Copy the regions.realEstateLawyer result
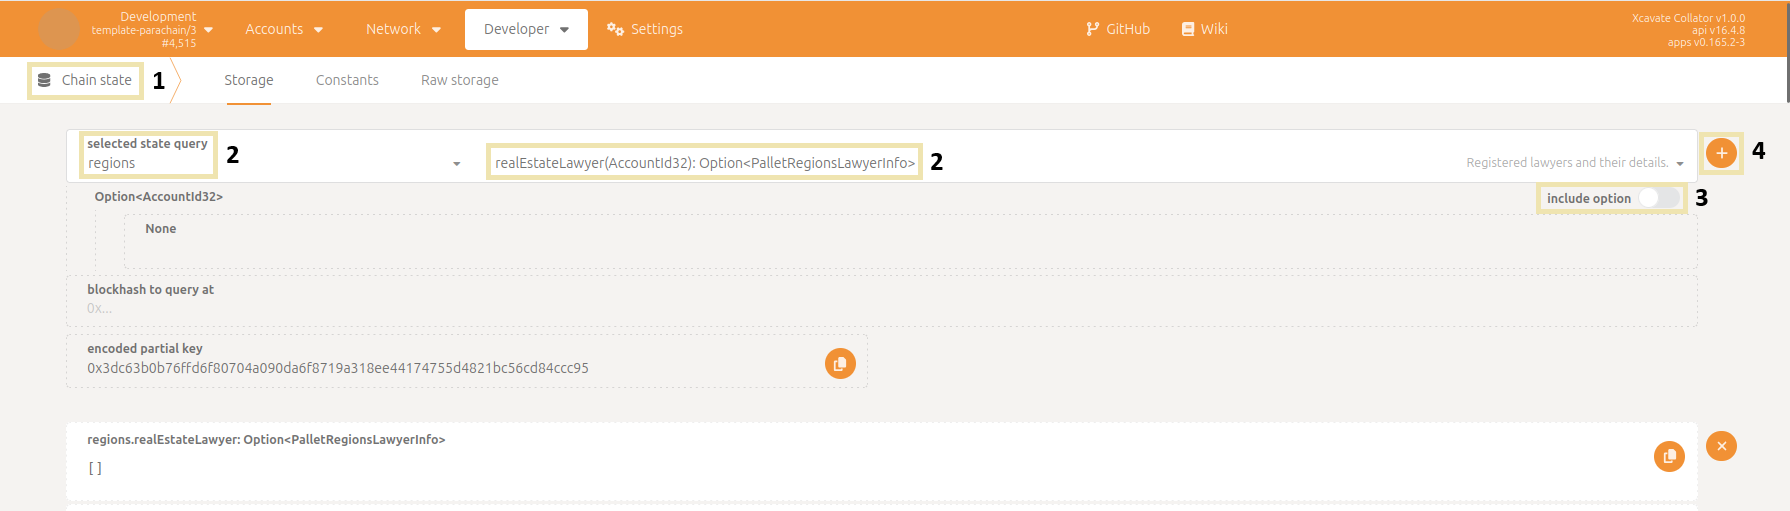The image size is (1790, 511). point(1668,457)
